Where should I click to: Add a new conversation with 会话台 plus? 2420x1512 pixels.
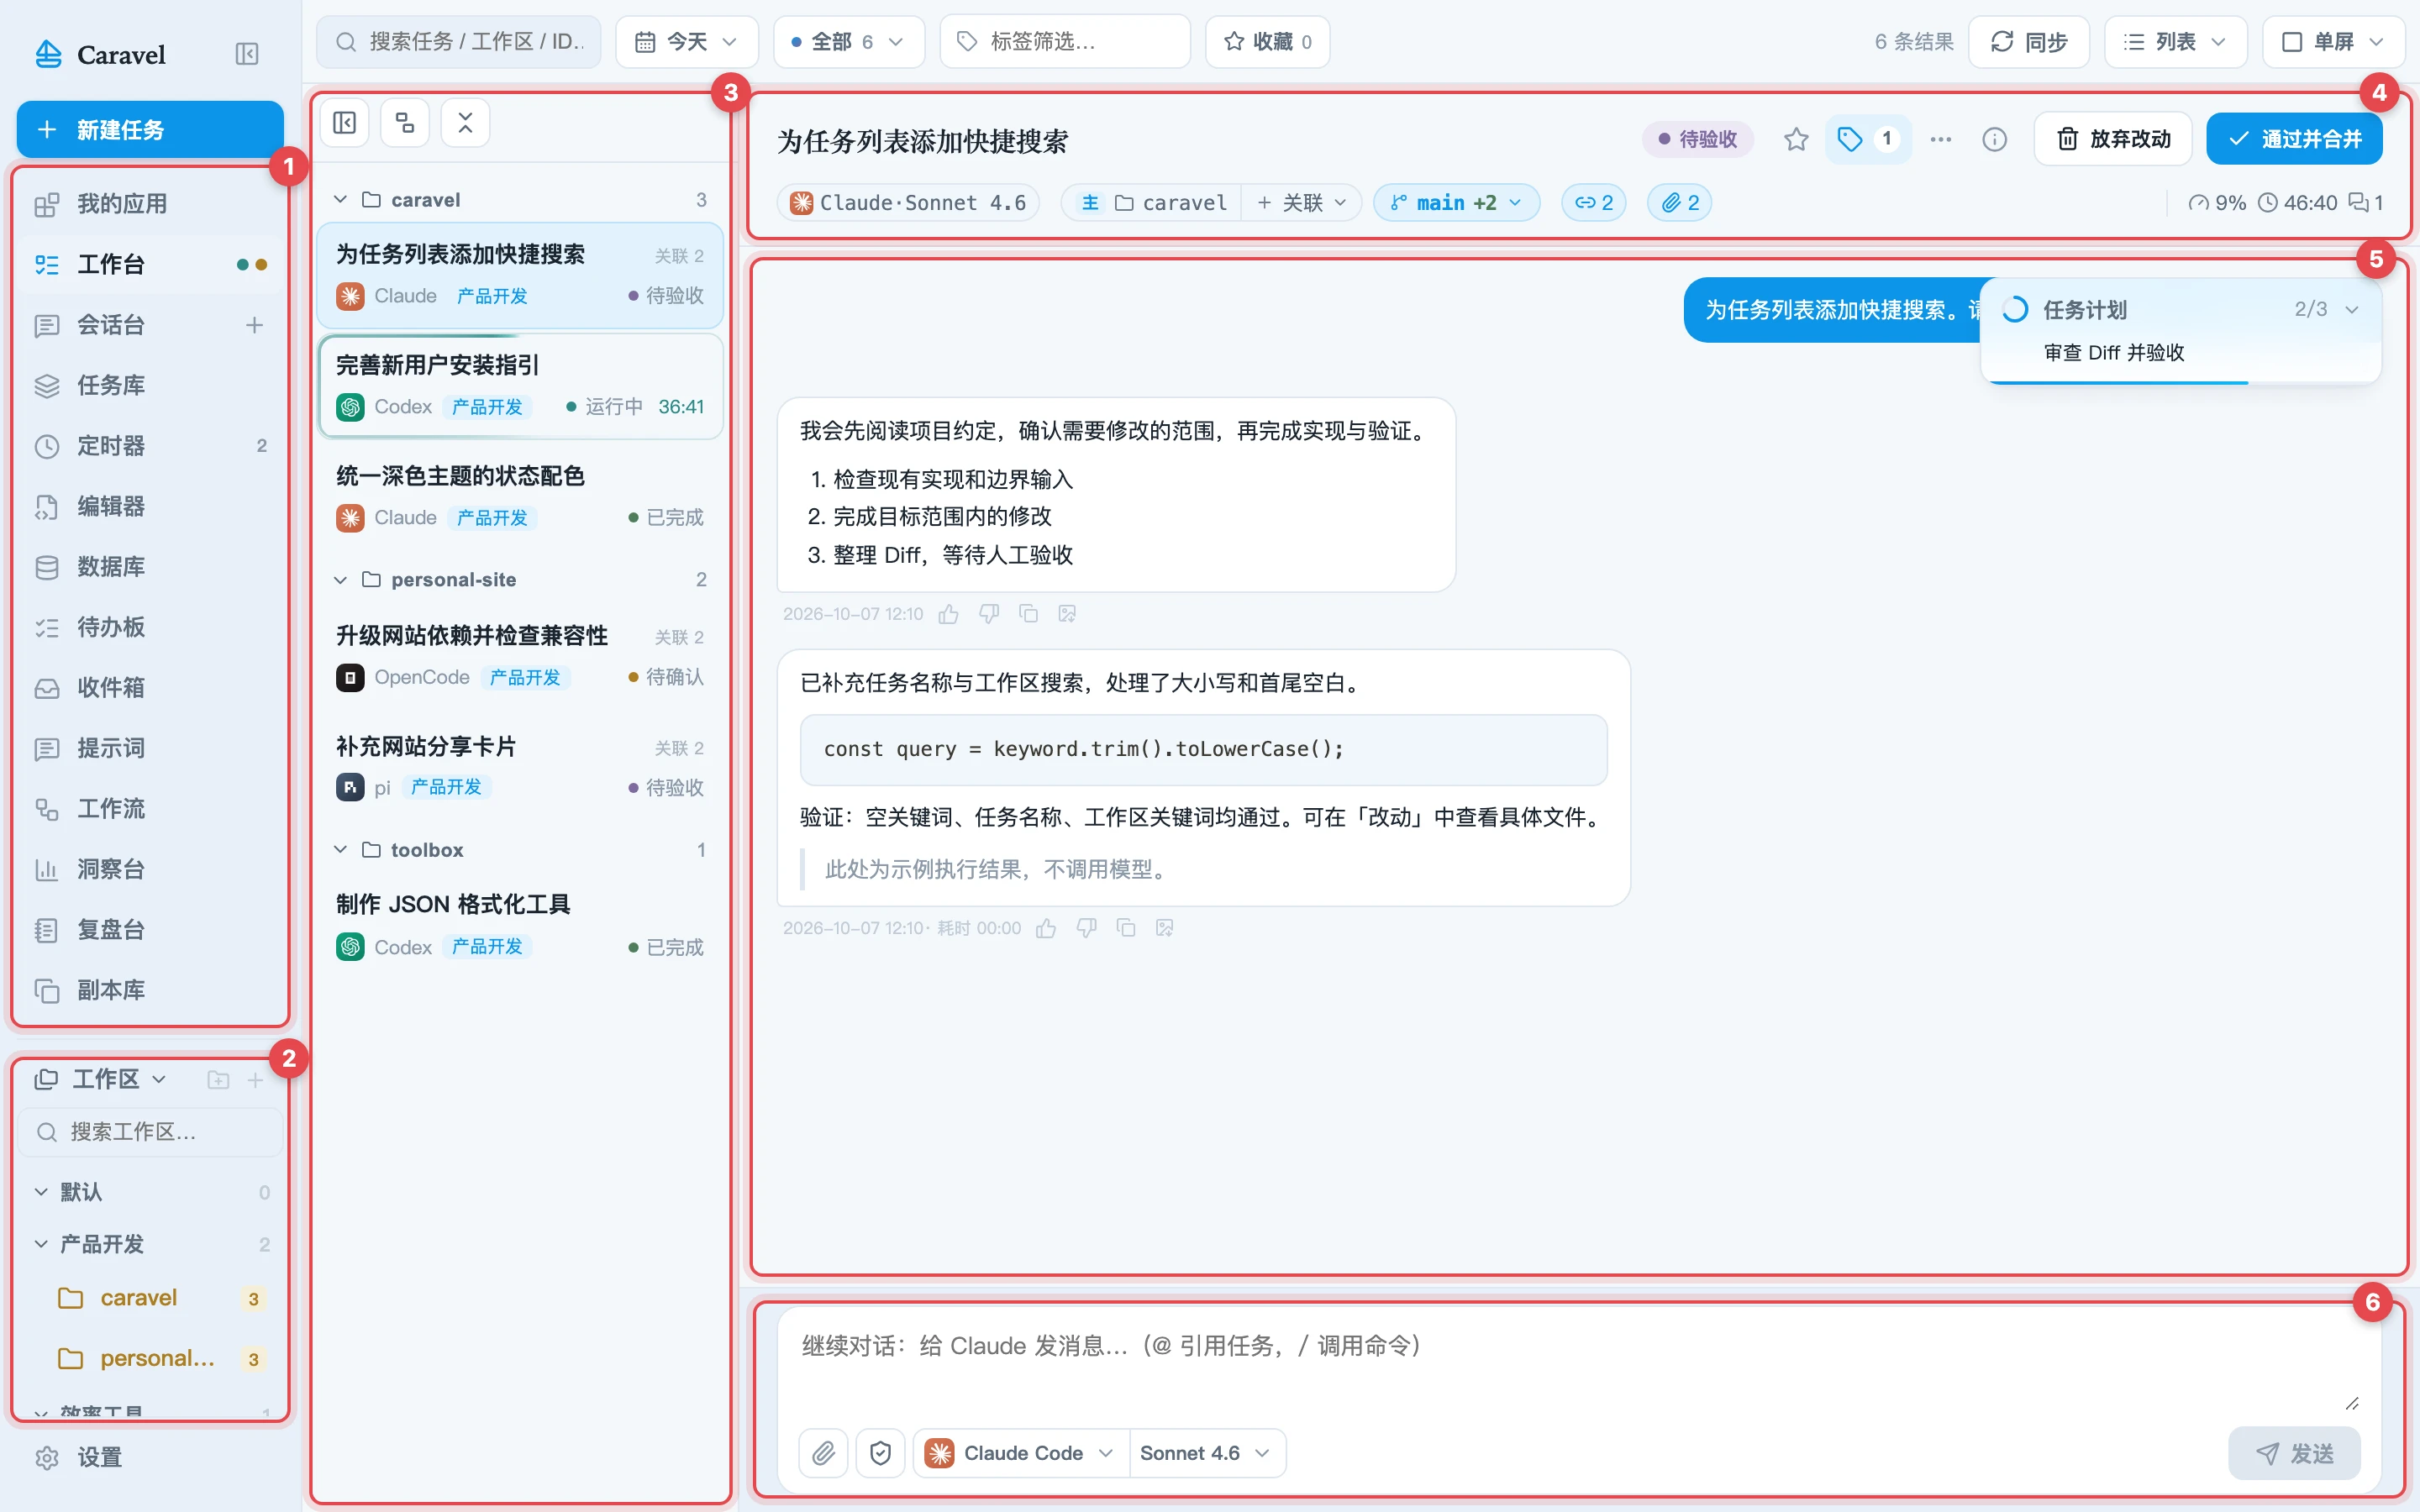pos(254,325)
